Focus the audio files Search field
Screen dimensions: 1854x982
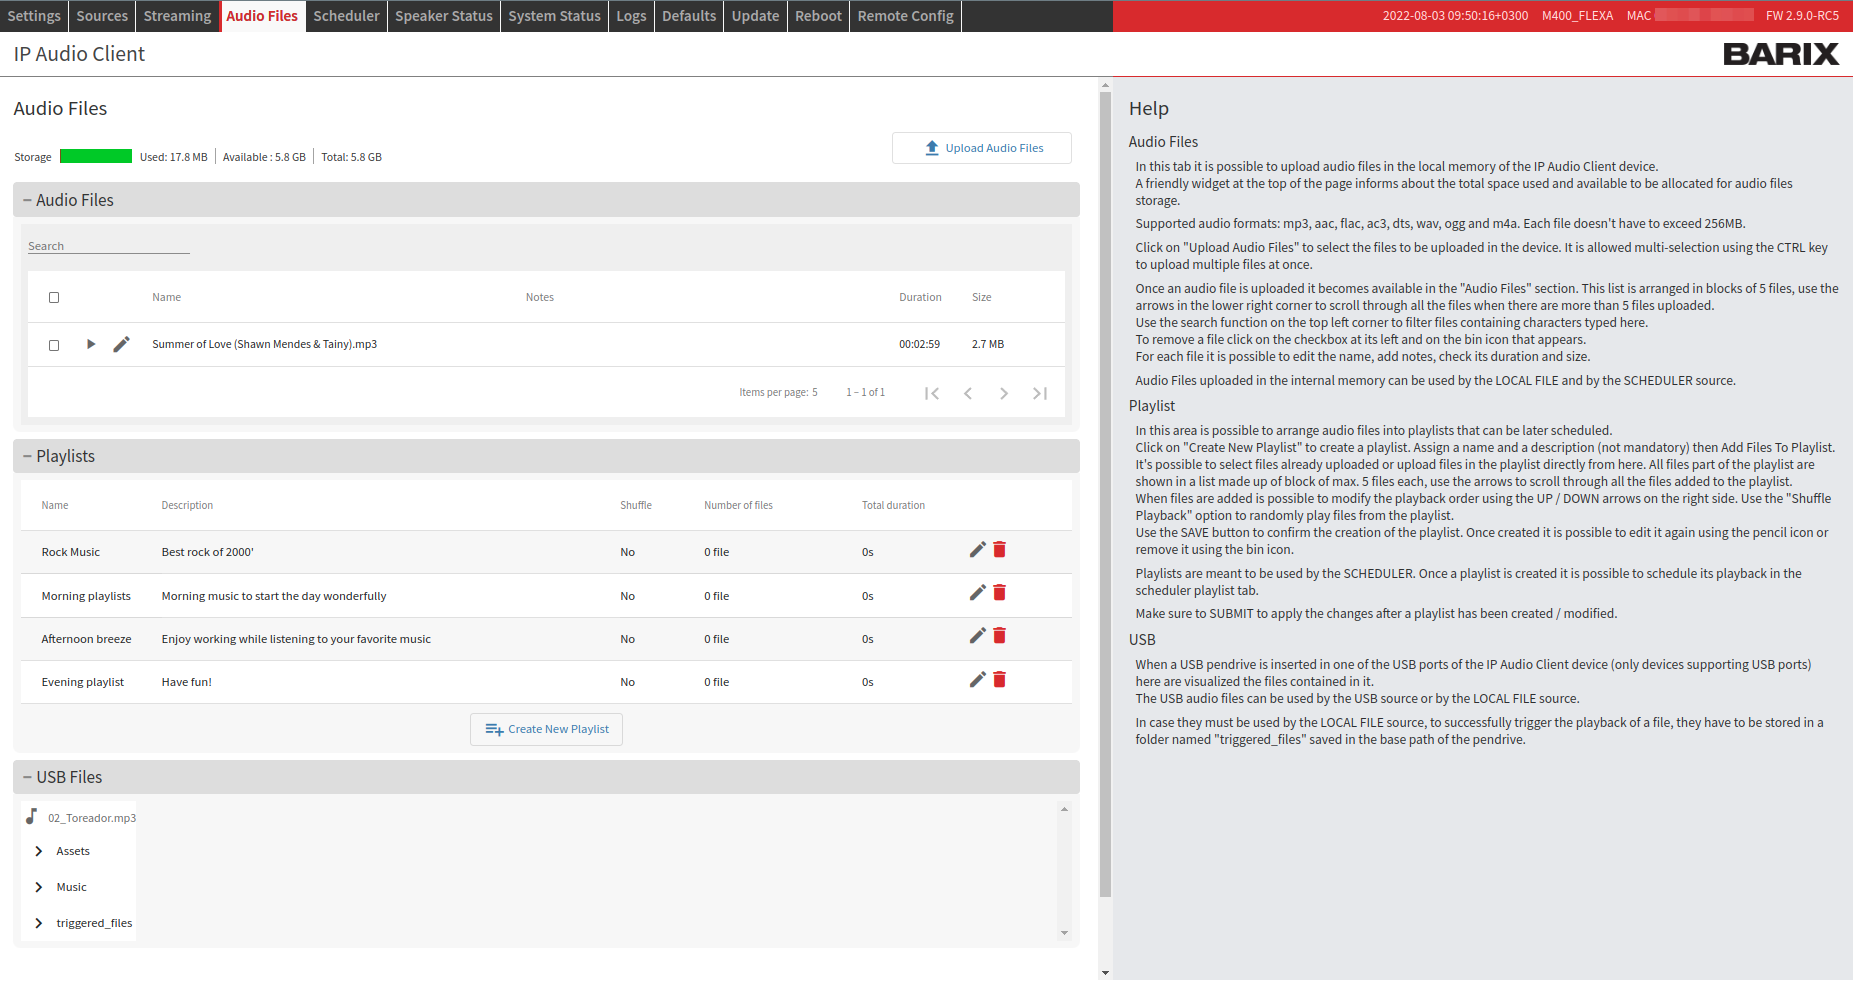(108, 246)
